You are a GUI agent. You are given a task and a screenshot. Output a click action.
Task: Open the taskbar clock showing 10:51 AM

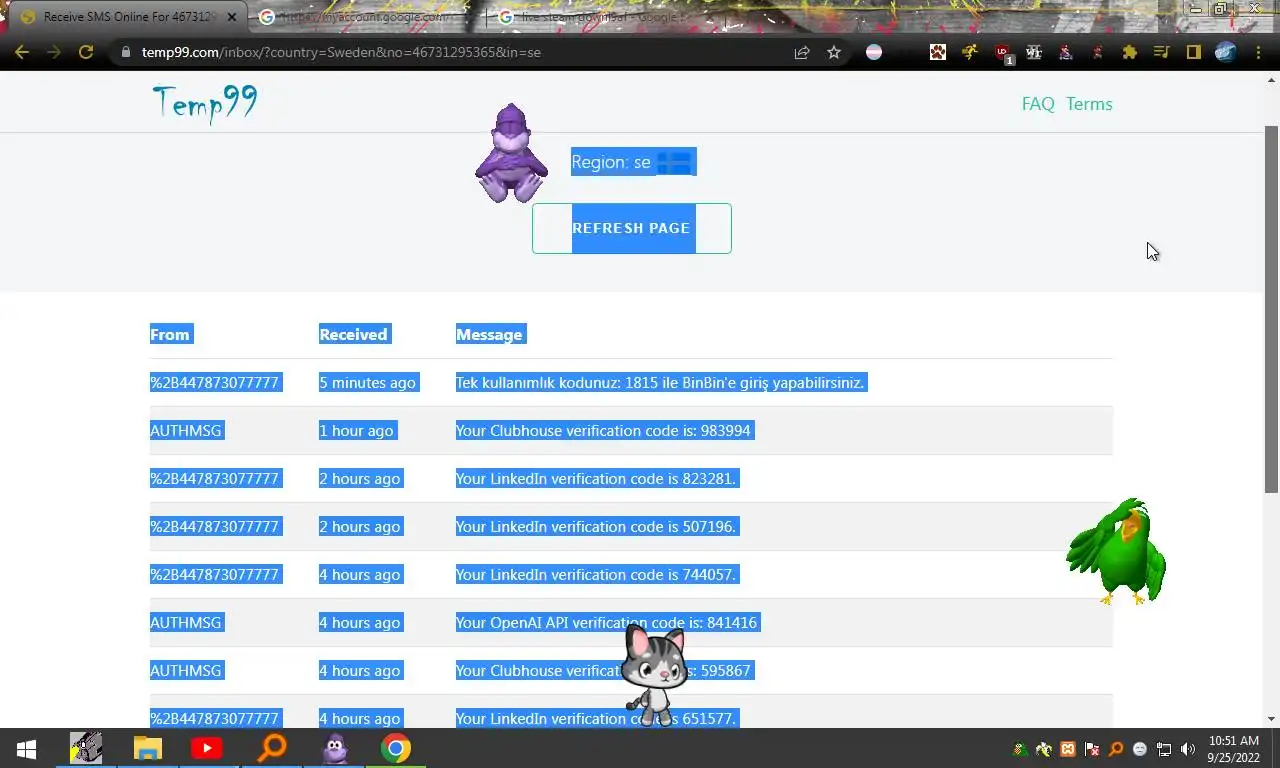pyautogui.click(x=1233, y=749)
